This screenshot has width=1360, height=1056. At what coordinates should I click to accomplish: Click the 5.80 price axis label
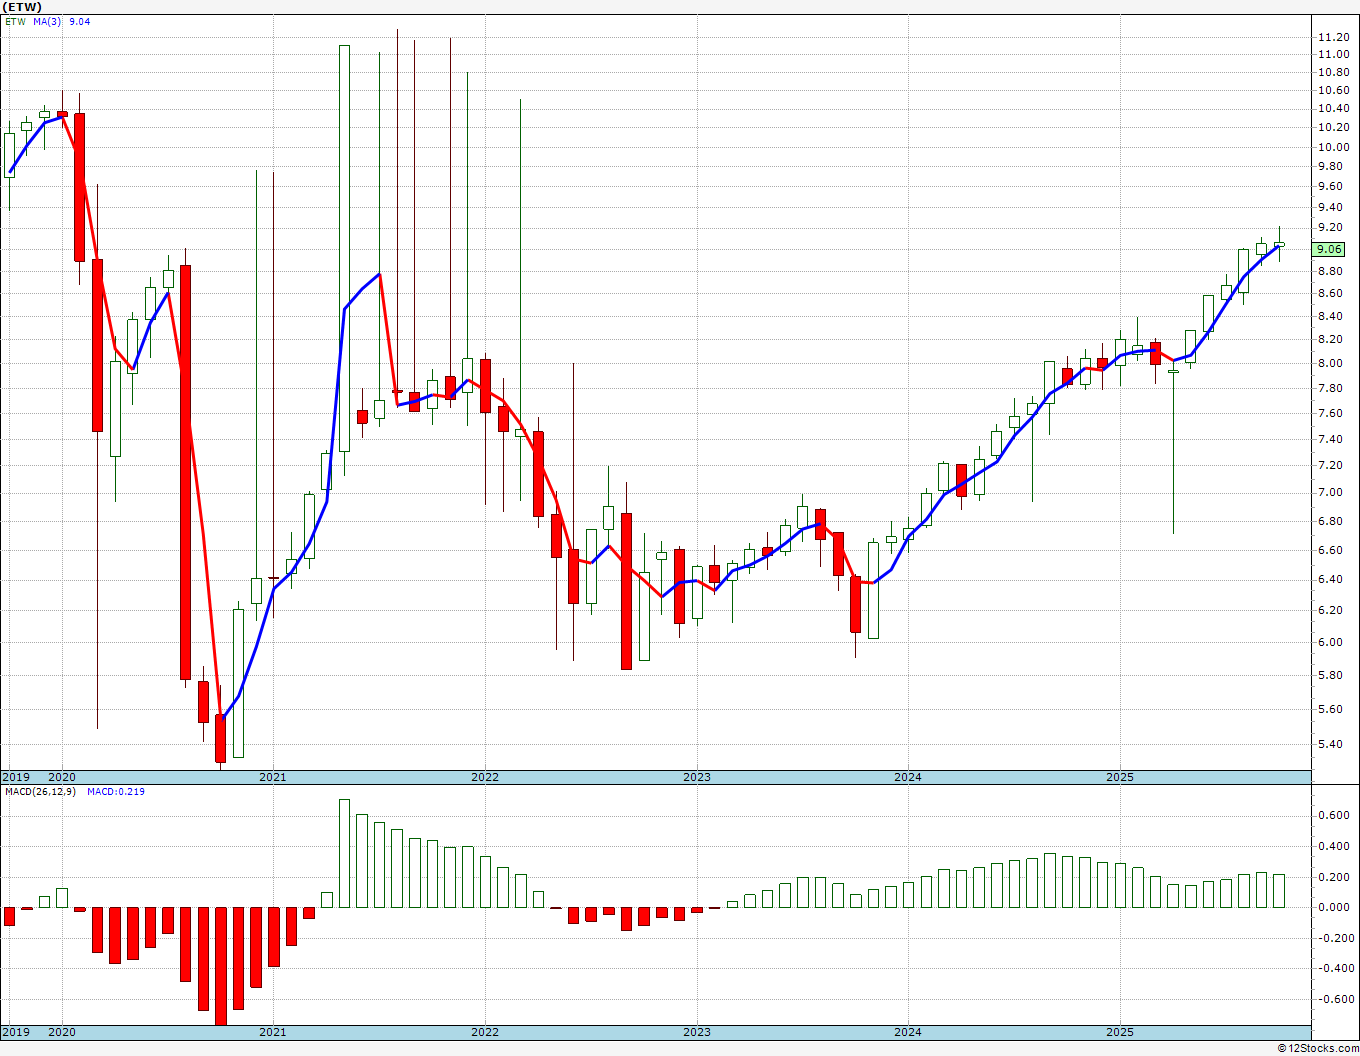click(x=1332, y=675)
